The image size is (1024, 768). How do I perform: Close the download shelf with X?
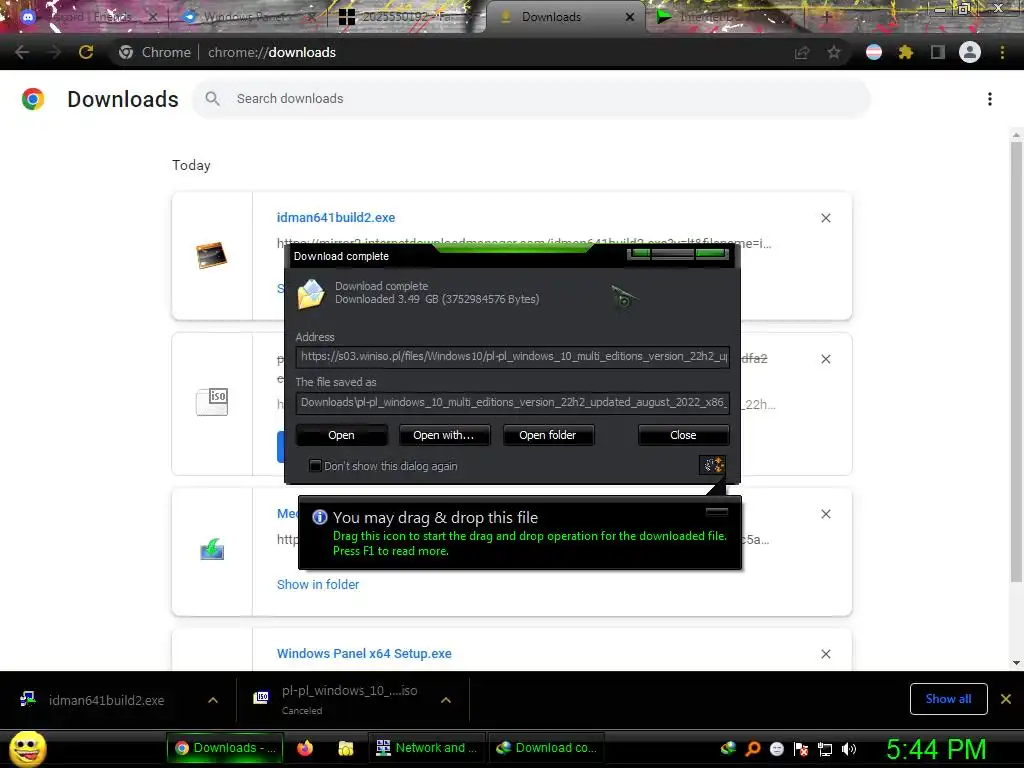click(x=1006, y=699)
